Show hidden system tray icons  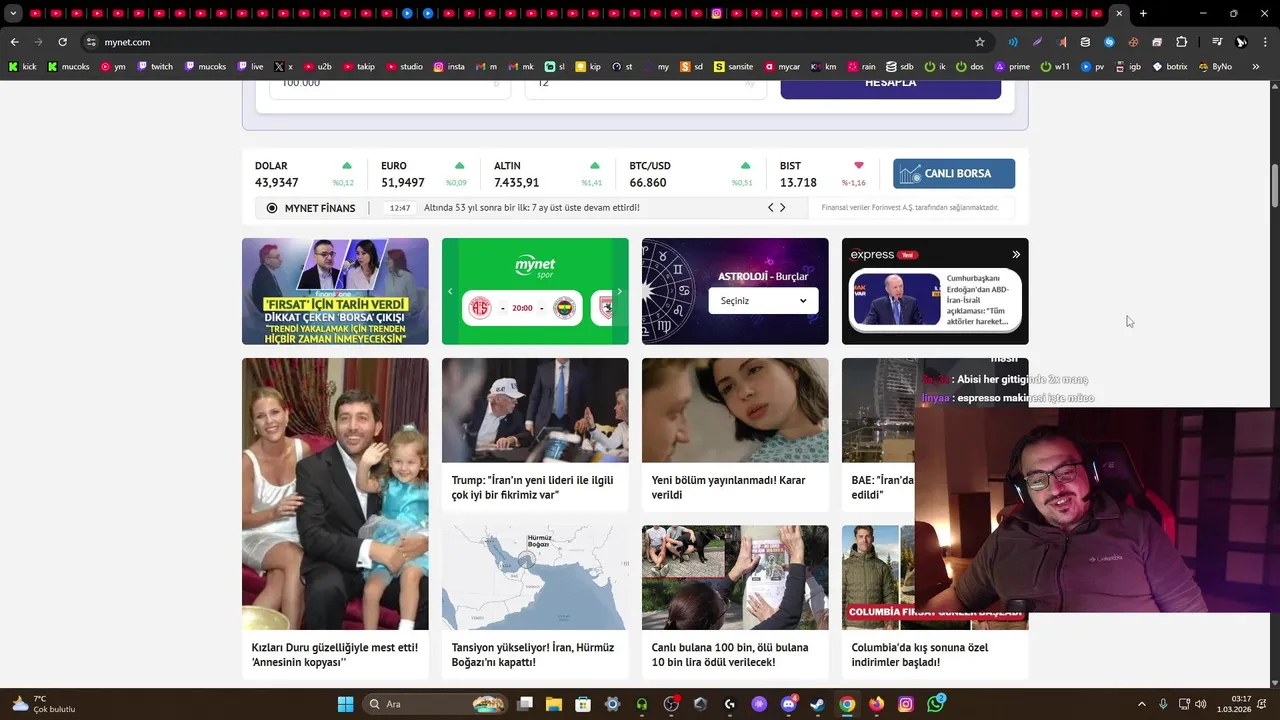point(1142,704)
